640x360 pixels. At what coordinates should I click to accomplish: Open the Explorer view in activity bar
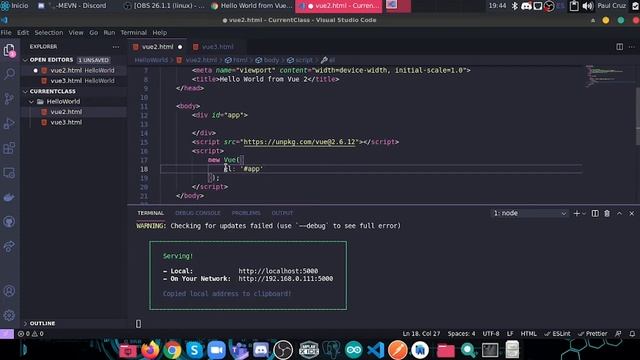click(9, 51)
